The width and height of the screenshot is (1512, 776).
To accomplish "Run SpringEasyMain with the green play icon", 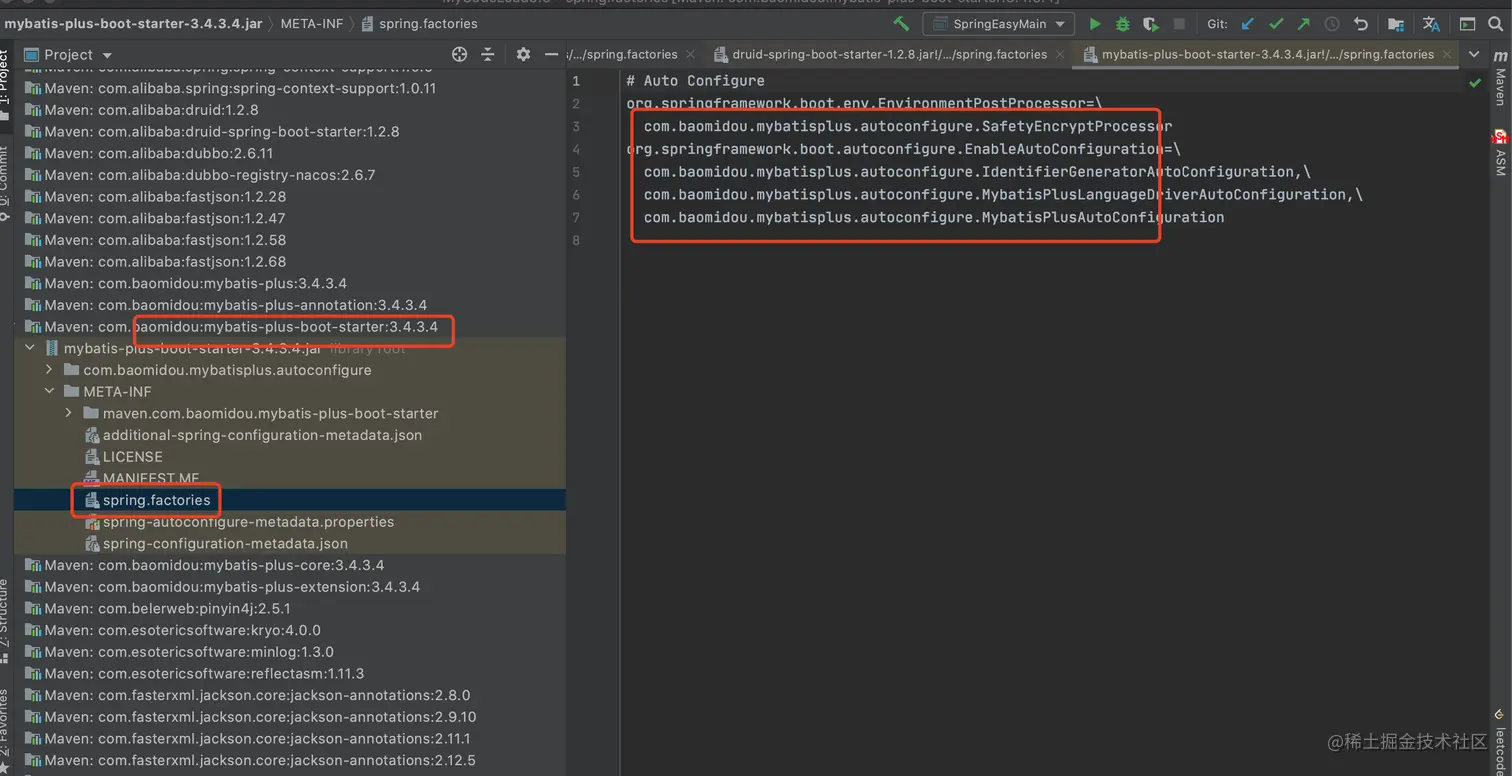I will click(1095, 24).
